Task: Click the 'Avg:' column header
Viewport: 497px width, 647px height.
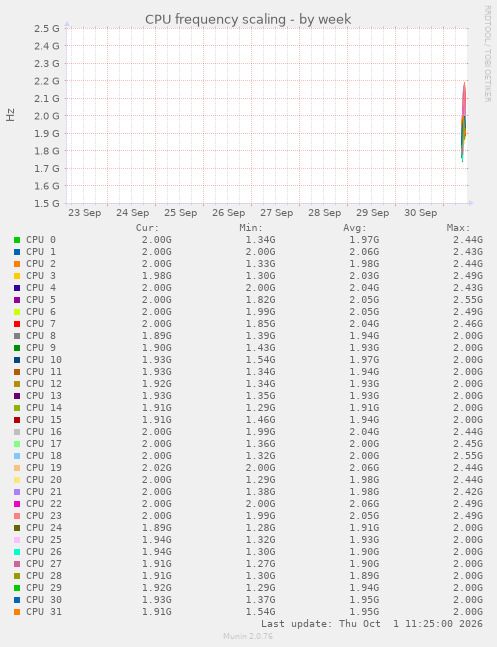Action: [x=355, y=228]
